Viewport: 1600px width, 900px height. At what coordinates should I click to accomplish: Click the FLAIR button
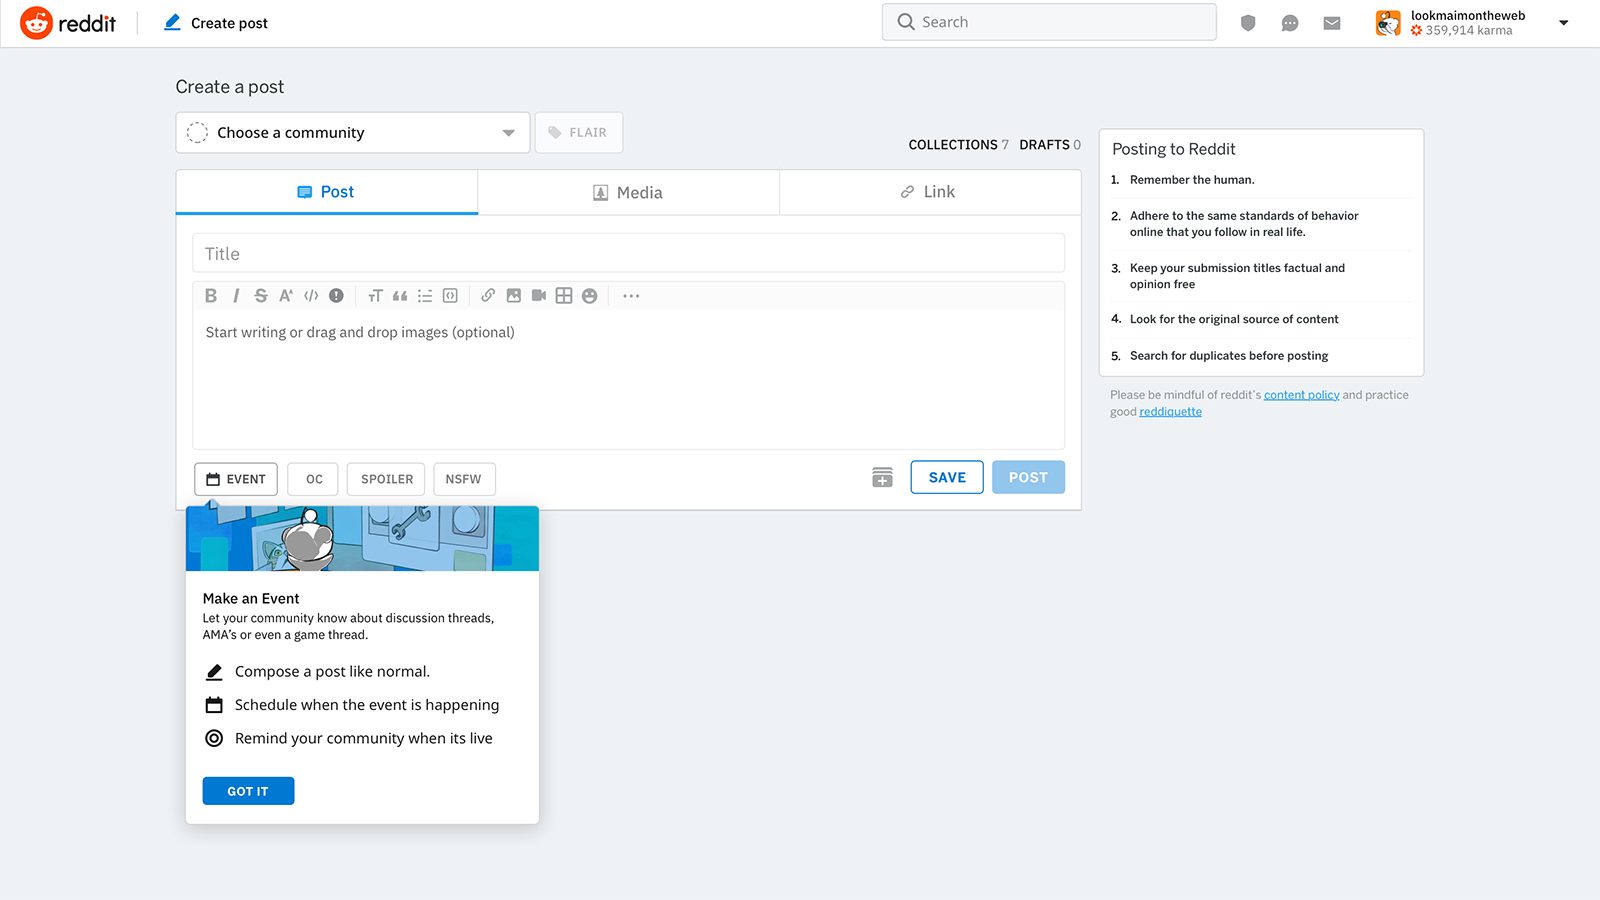(579, 133)
